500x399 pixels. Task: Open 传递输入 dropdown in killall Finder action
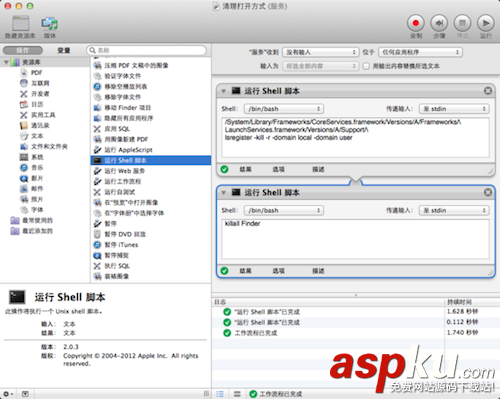tap(454, 210)
